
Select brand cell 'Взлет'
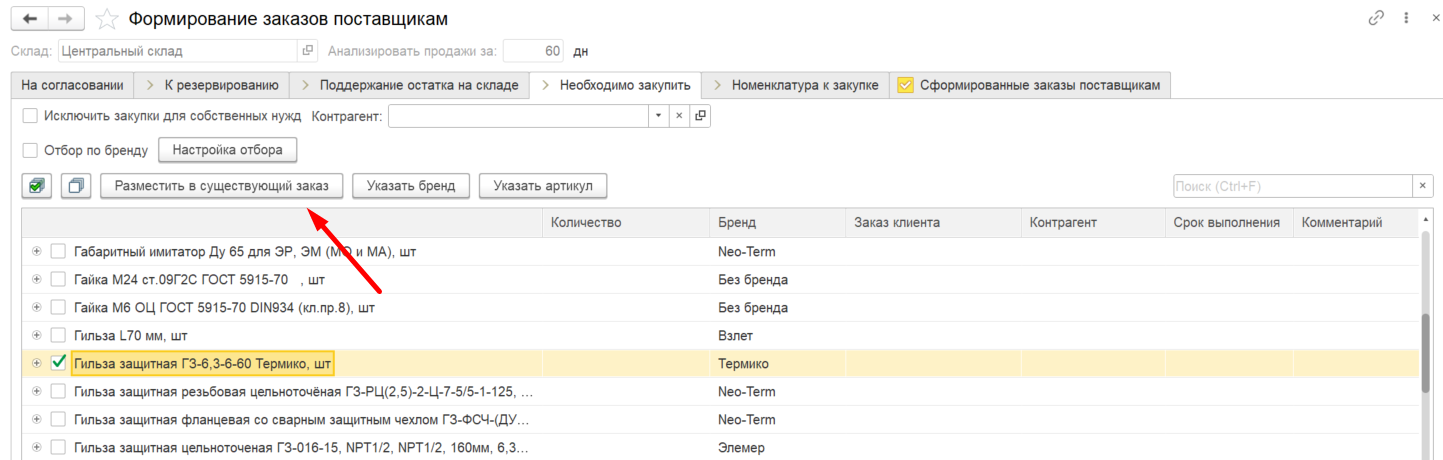pyautogui.click(x=778, y=336)
